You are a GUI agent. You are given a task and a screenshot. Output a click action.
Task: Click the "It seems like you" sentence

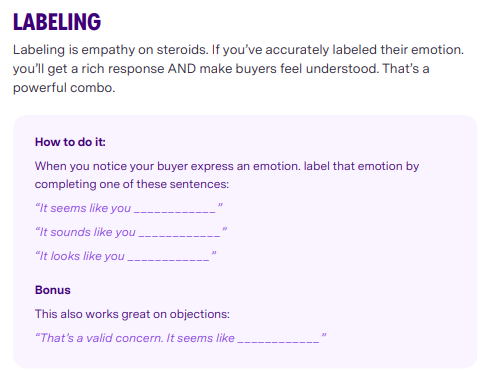(129, 208)
